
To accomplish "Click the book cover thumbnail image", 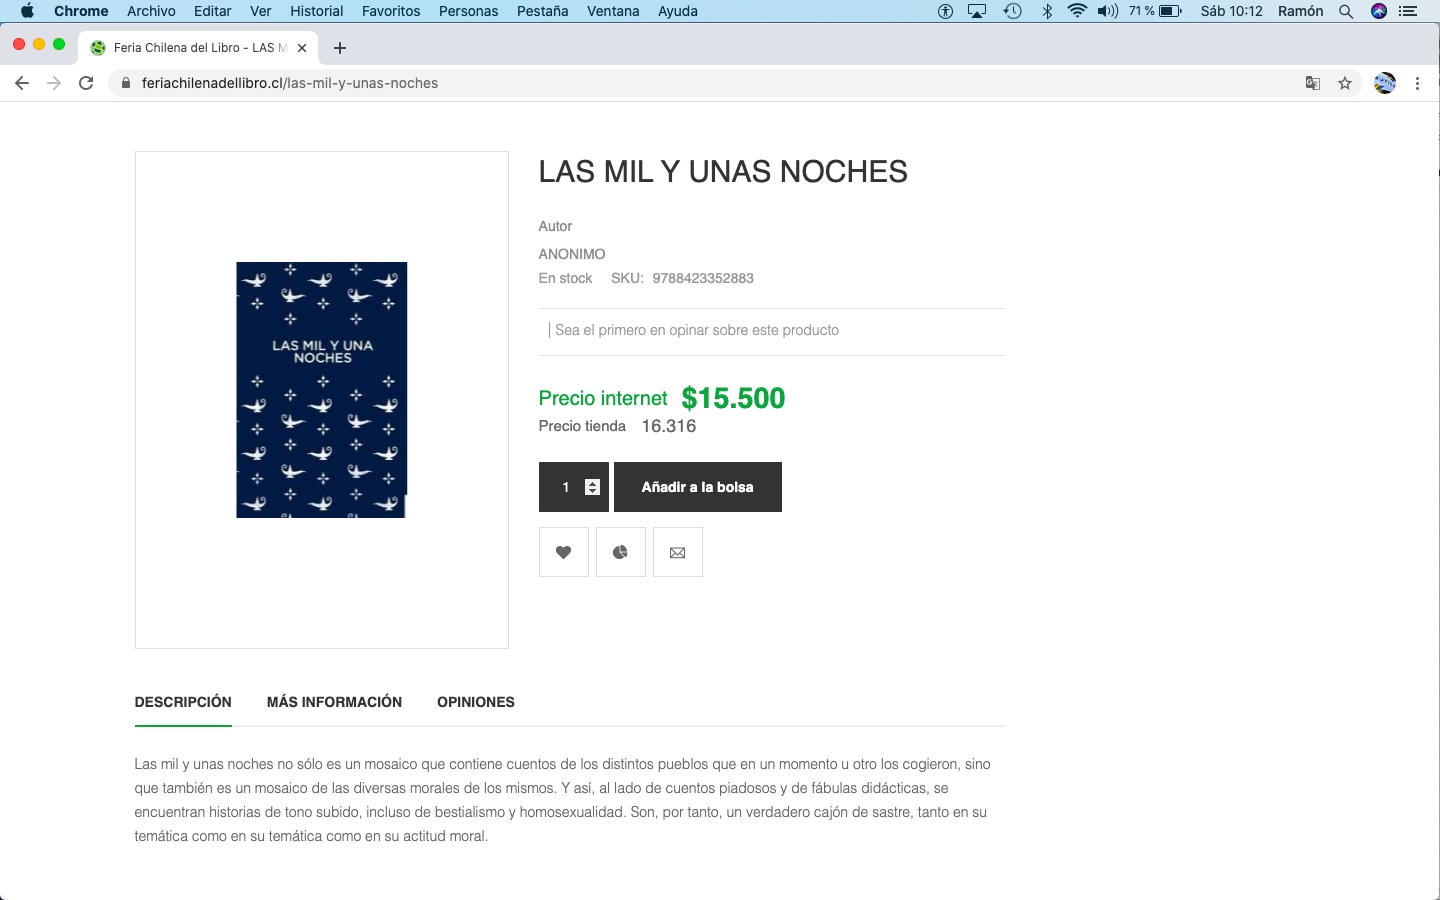I will 322,390.
